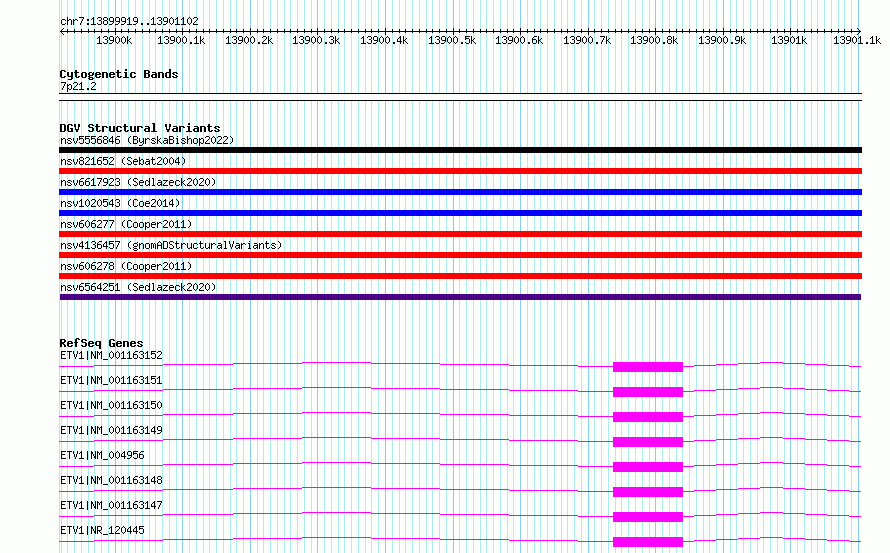Click the 13900.4k ruler tick label
This screenshot has width=890, height=553.
(x=384, y=40)
